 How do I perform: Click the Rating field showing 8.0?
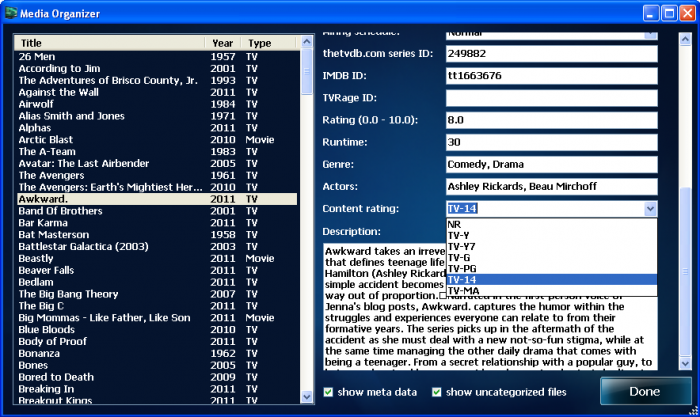point(551,120)
